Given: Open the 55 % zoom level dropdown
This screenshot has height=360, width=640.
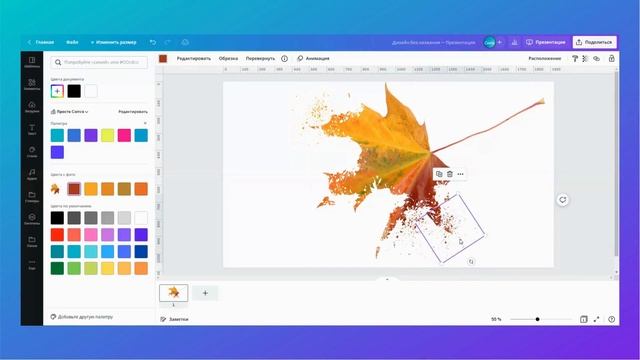Looking at the screenshot, I should [496, 319].
